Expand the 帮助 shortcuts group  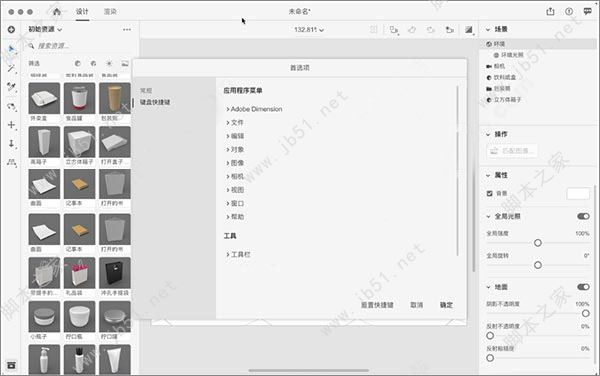point(235,217)
